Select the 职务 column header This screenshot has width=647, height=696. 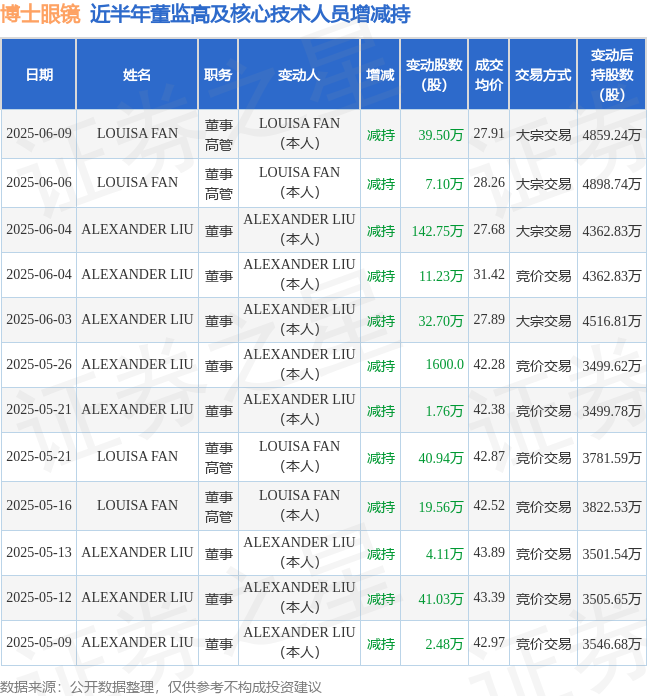218,75
